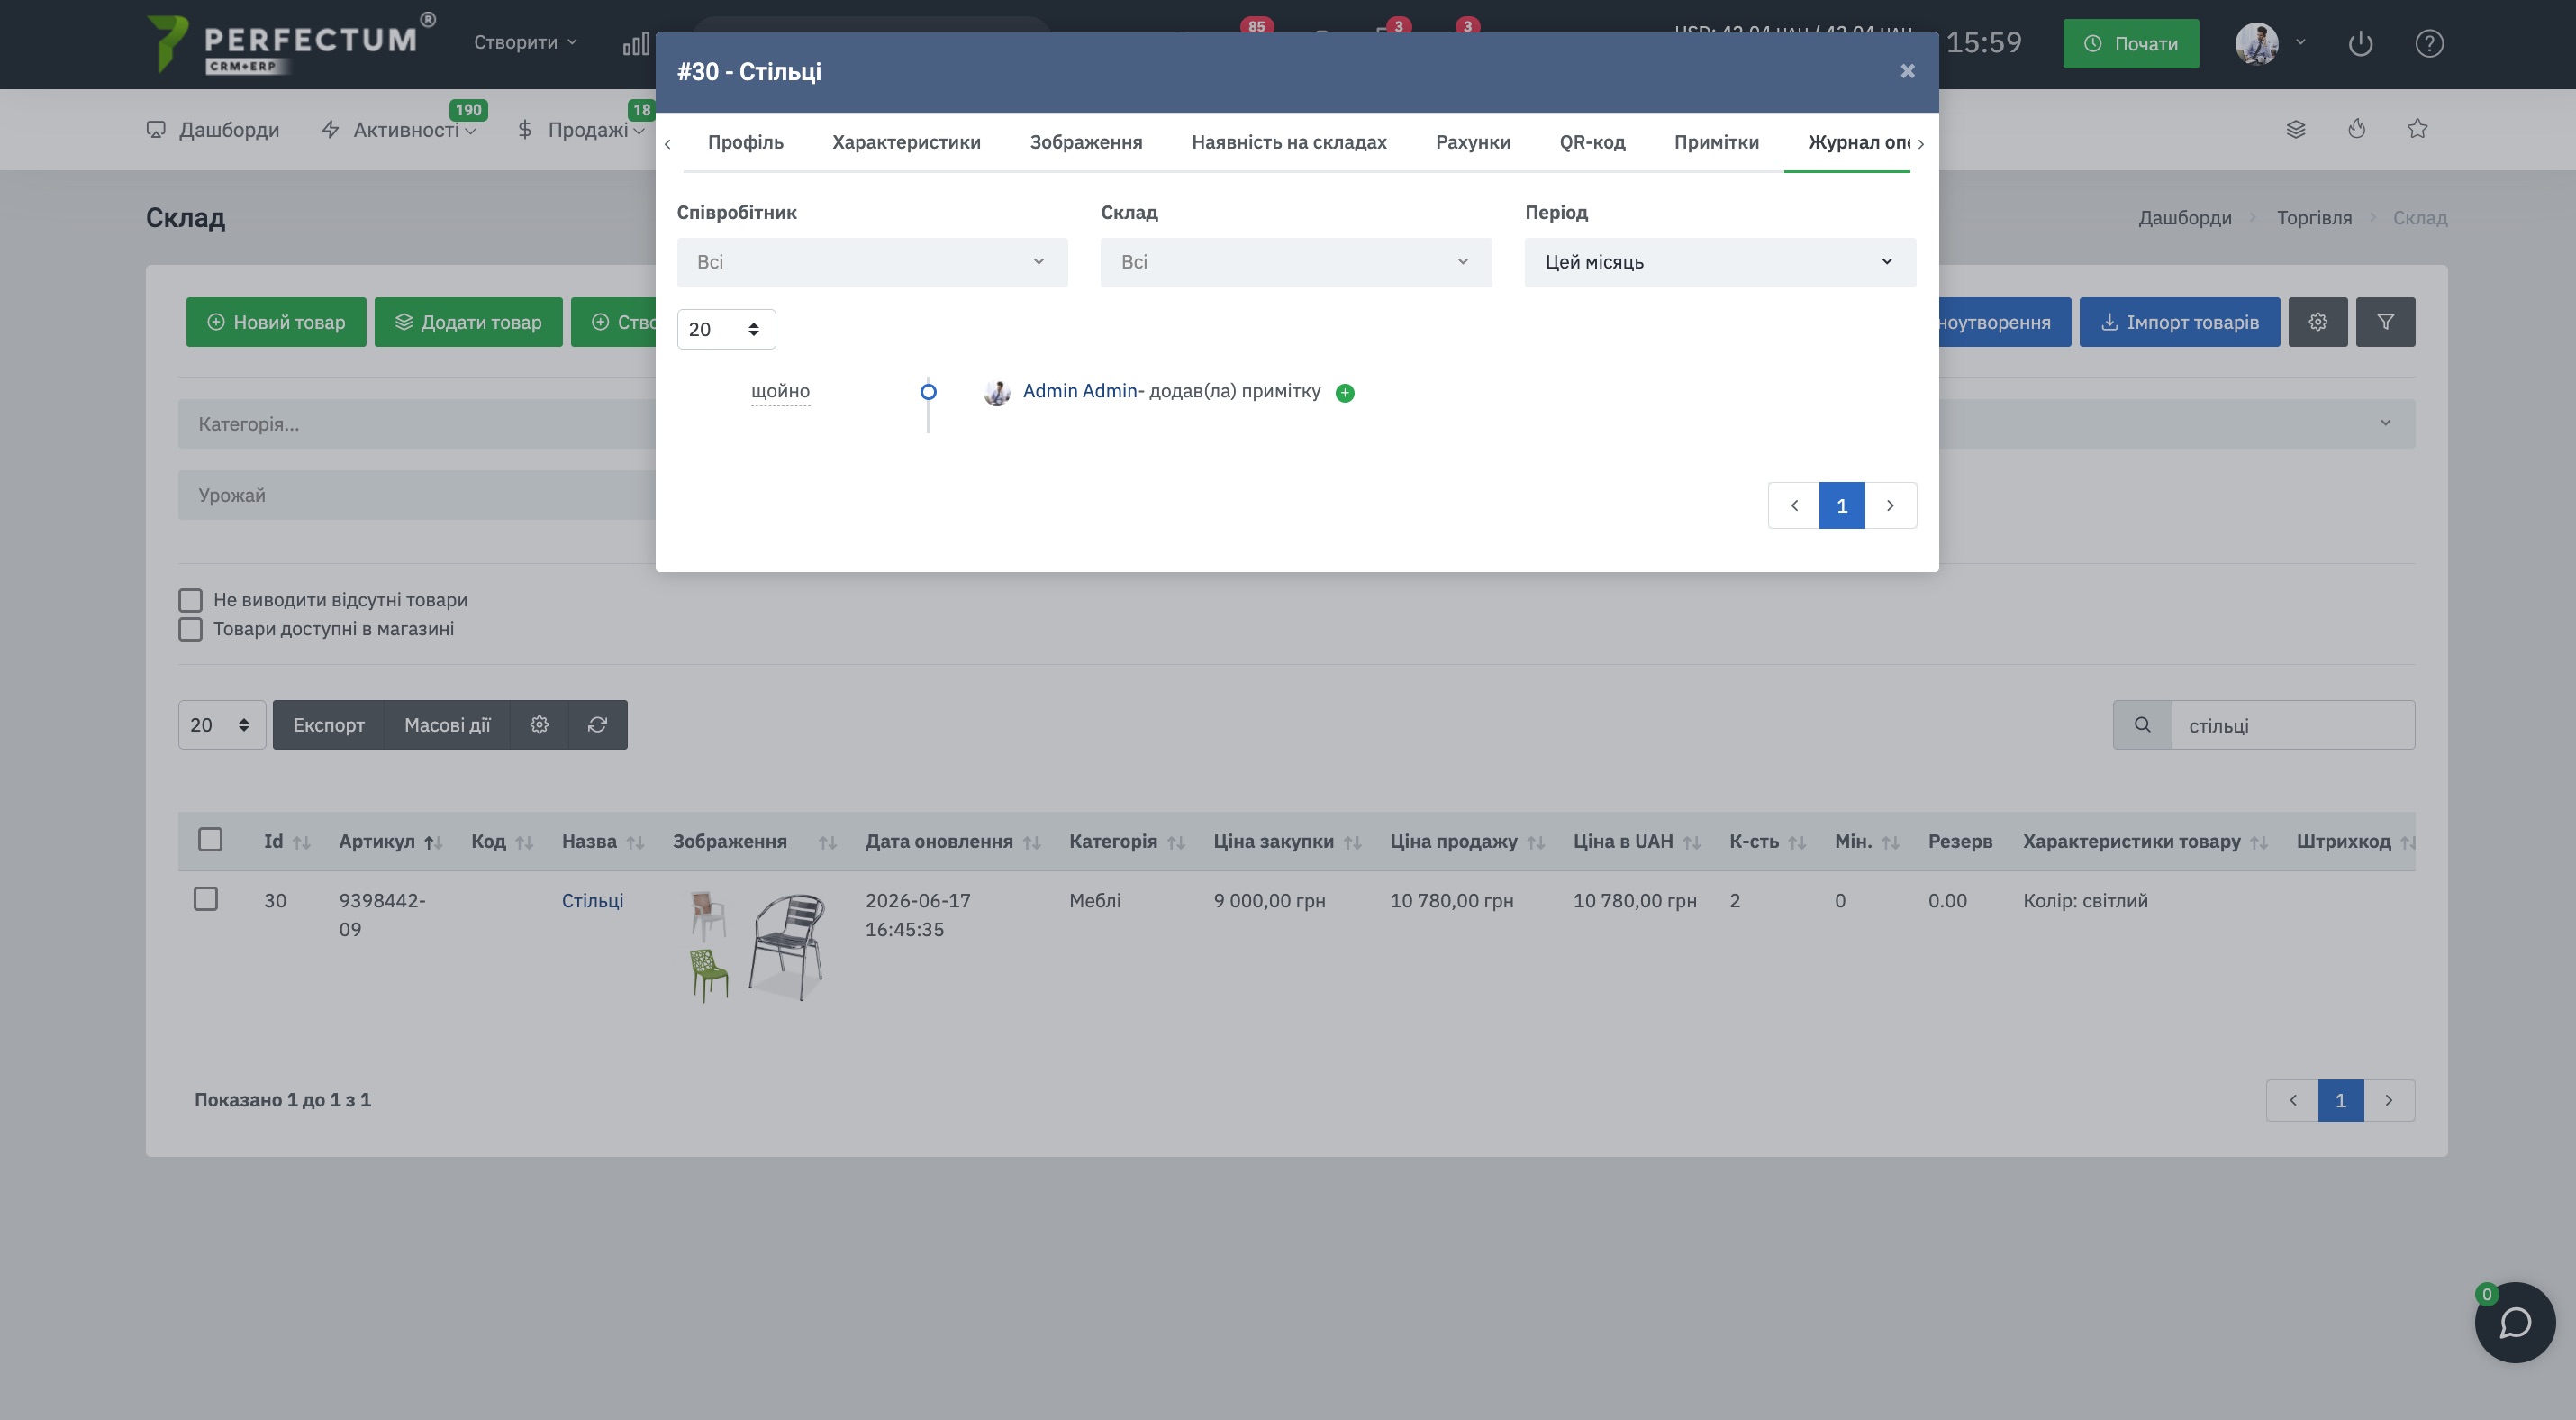Check 'Товари доступні в магазині' option
The image size is (2576, 1420).
190,629
